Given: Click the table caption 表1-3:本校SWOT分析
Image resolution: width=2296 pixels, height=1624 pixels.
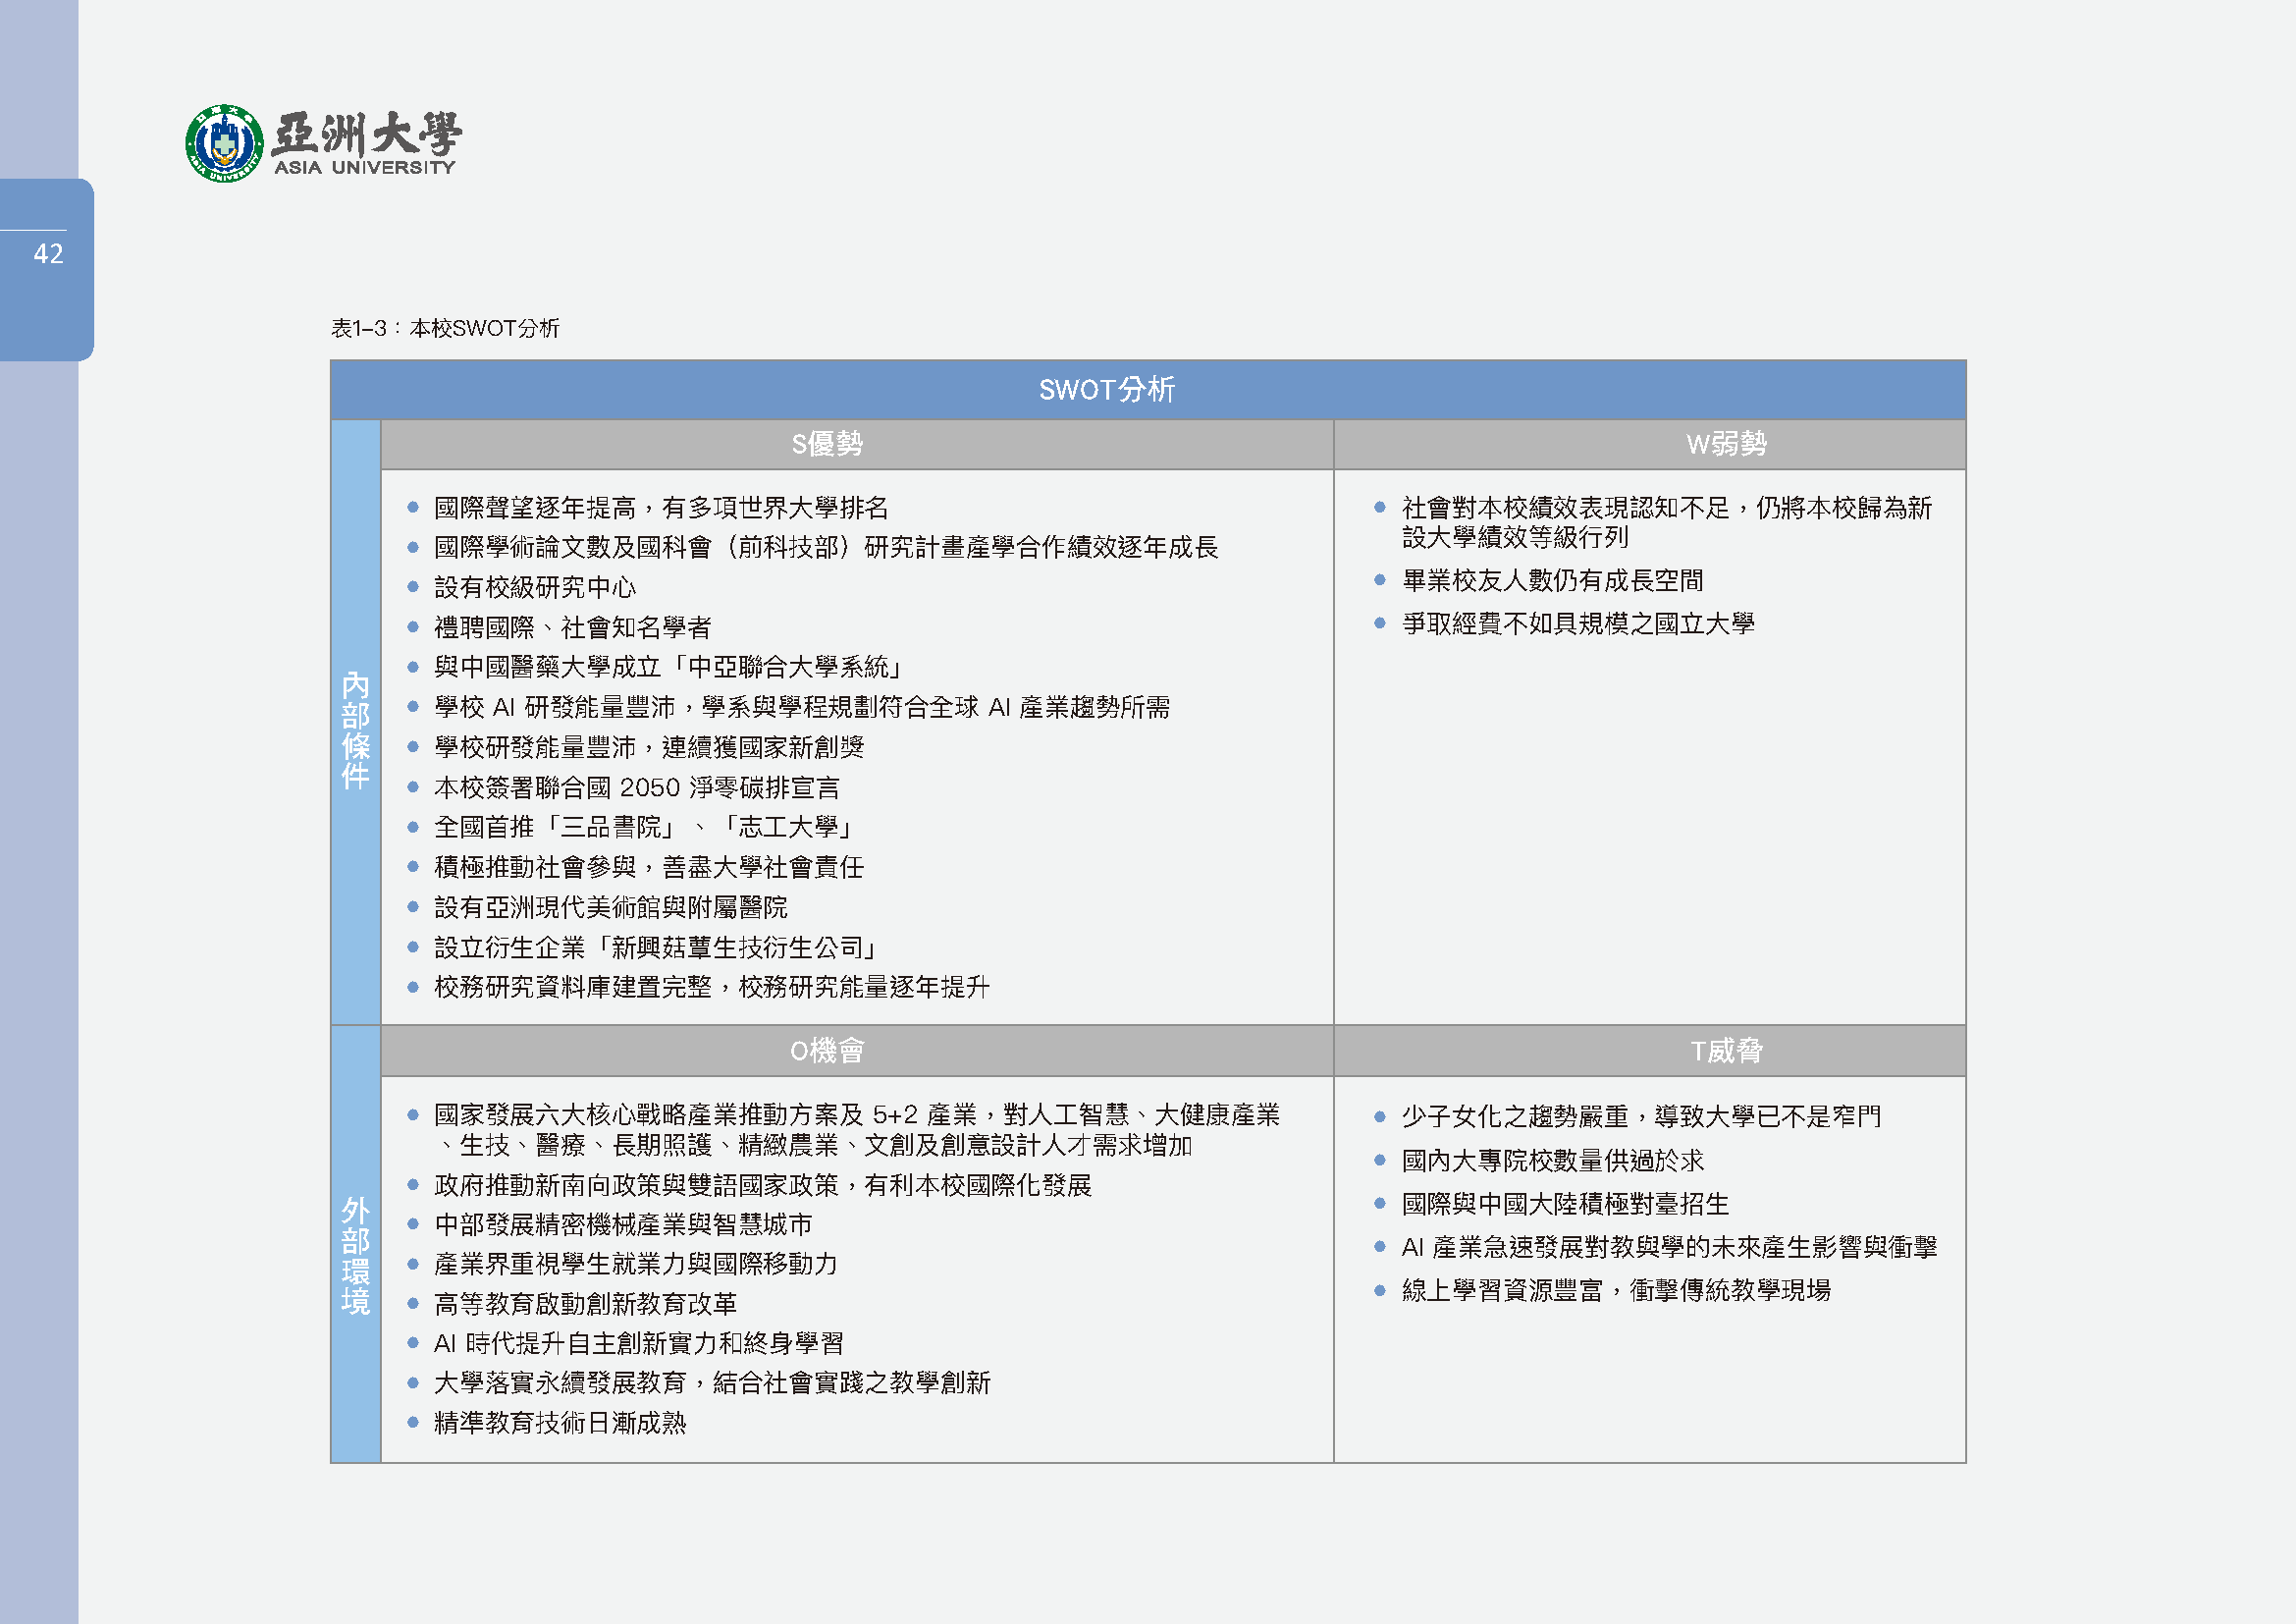Looking at the screenshot, I should (445, 328).
